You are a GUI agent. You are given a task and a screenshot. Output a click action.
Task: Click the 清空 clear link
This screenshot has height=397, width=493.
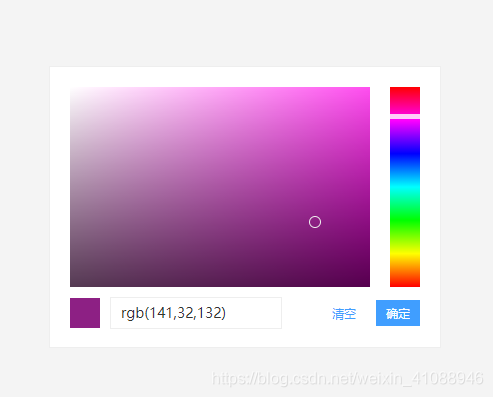tap(344, 314)
